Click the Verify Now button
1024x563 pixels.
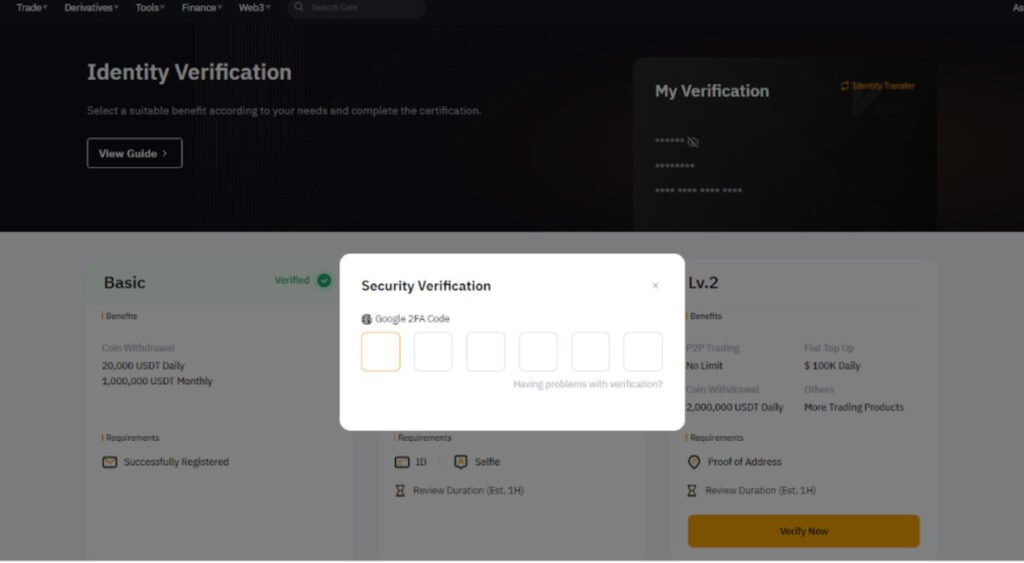[x=803, y=531]
